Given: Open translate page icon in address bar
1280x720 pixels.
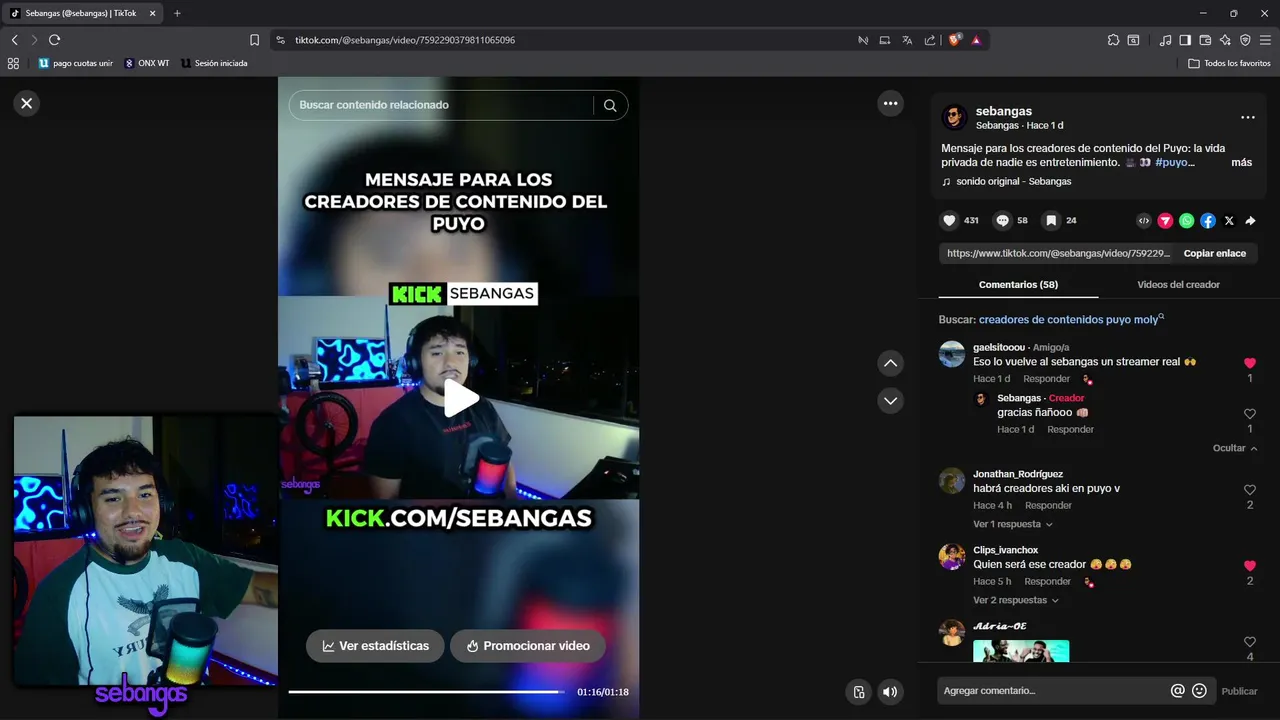Looking at the screenshot, I should coord(907,40).
